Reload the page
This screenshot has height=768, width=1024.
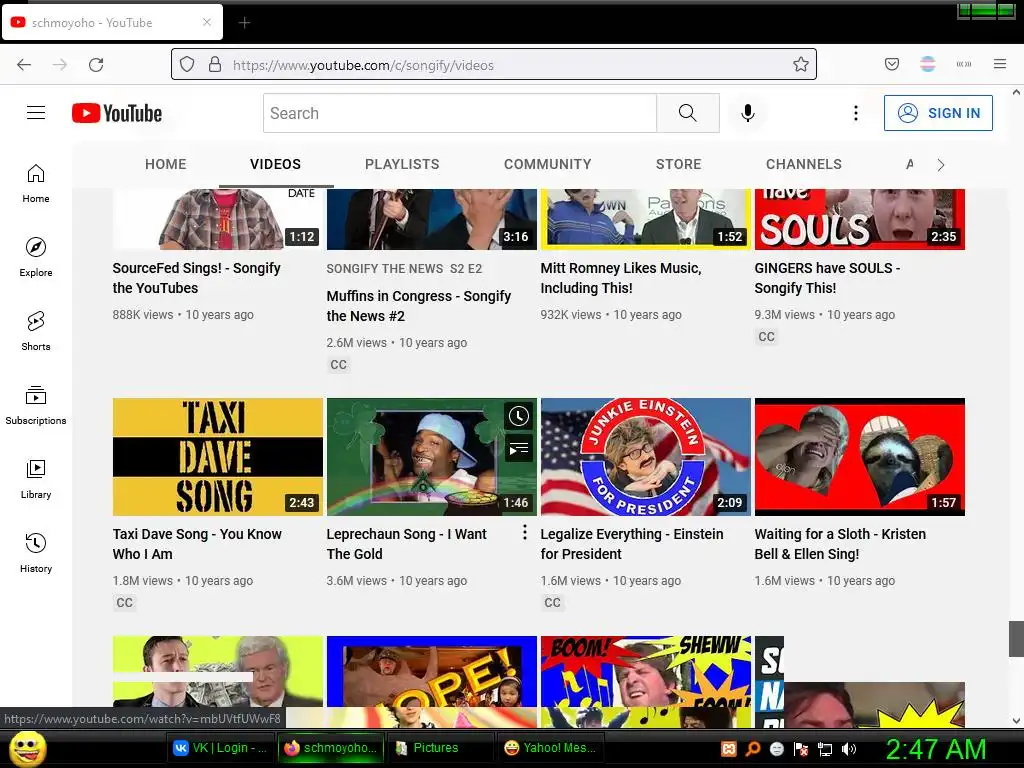point(96,65)
